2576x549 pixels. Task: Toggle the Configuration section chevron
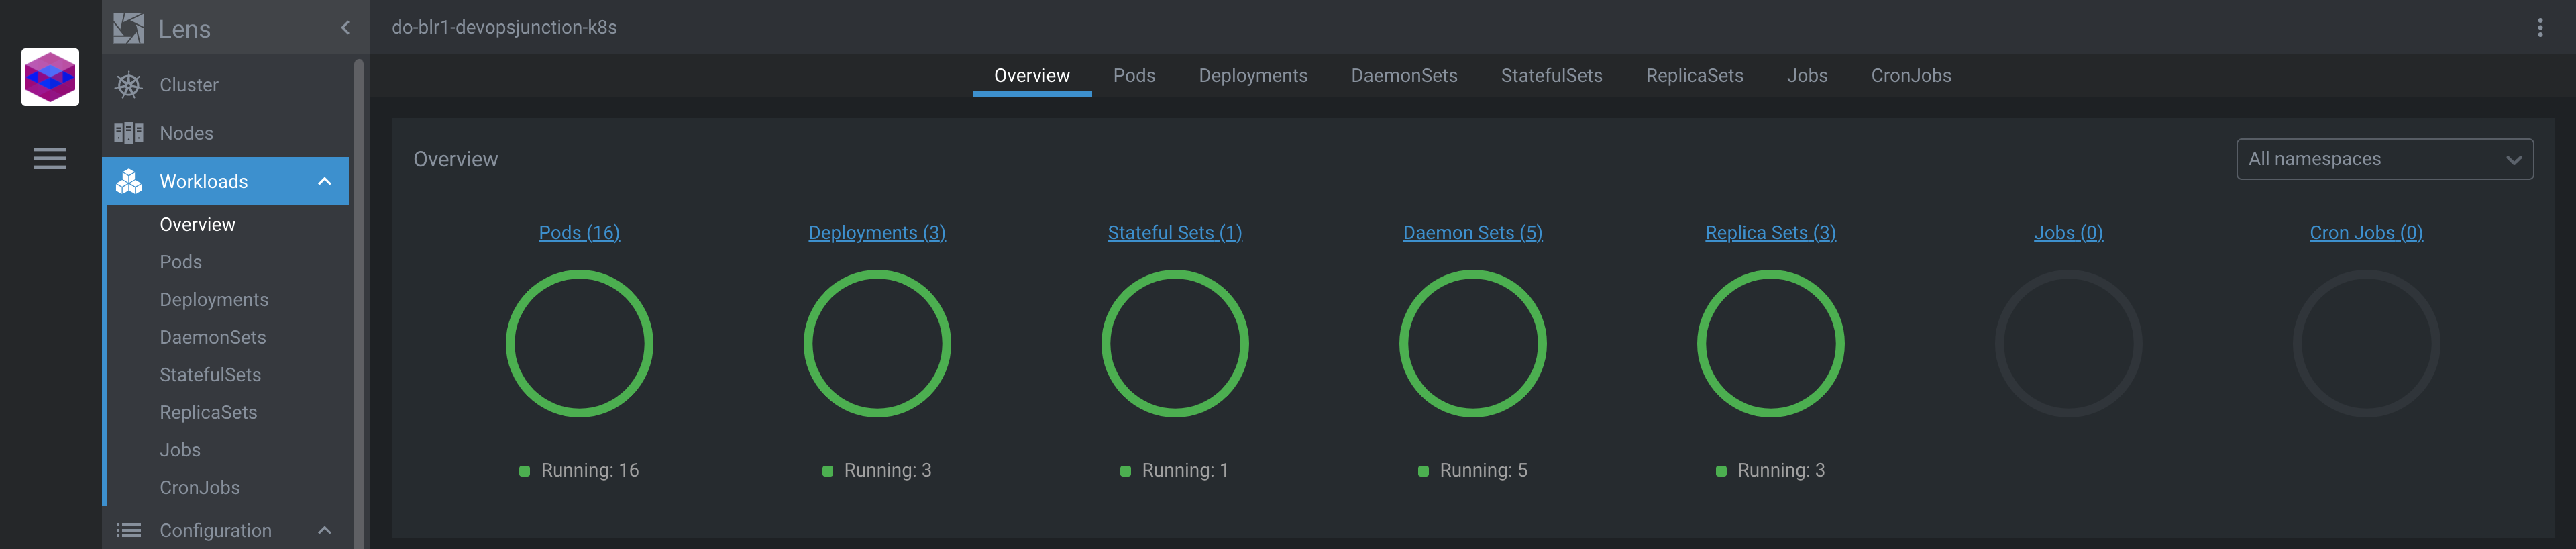(x=324, y=530)
